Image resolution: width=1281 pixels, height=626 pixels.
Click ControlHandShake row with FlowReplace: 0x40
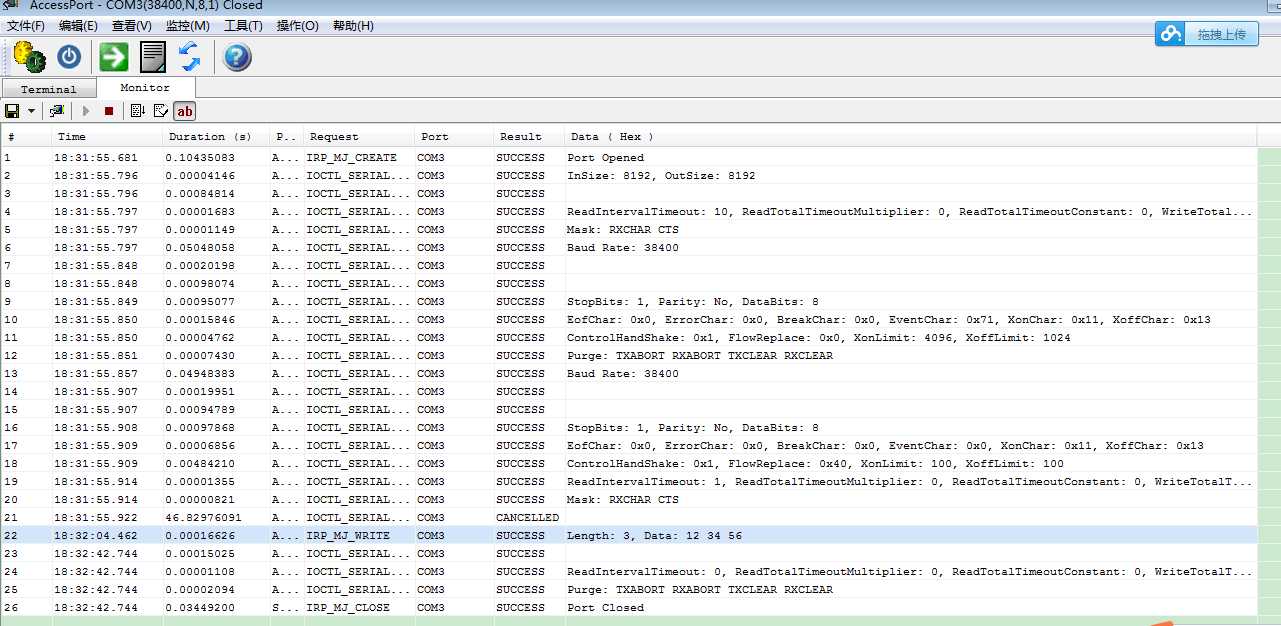pyautogui.click(x=815, y=464)
